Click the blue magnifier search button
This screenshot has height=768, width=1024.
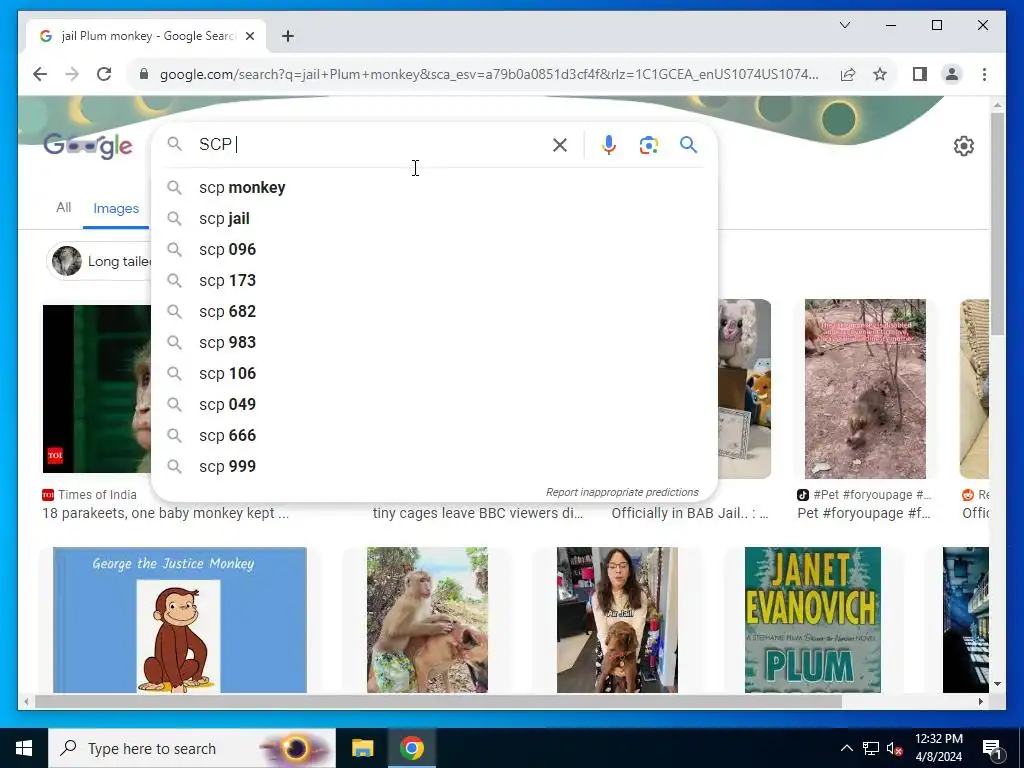(x=688, y=145)
